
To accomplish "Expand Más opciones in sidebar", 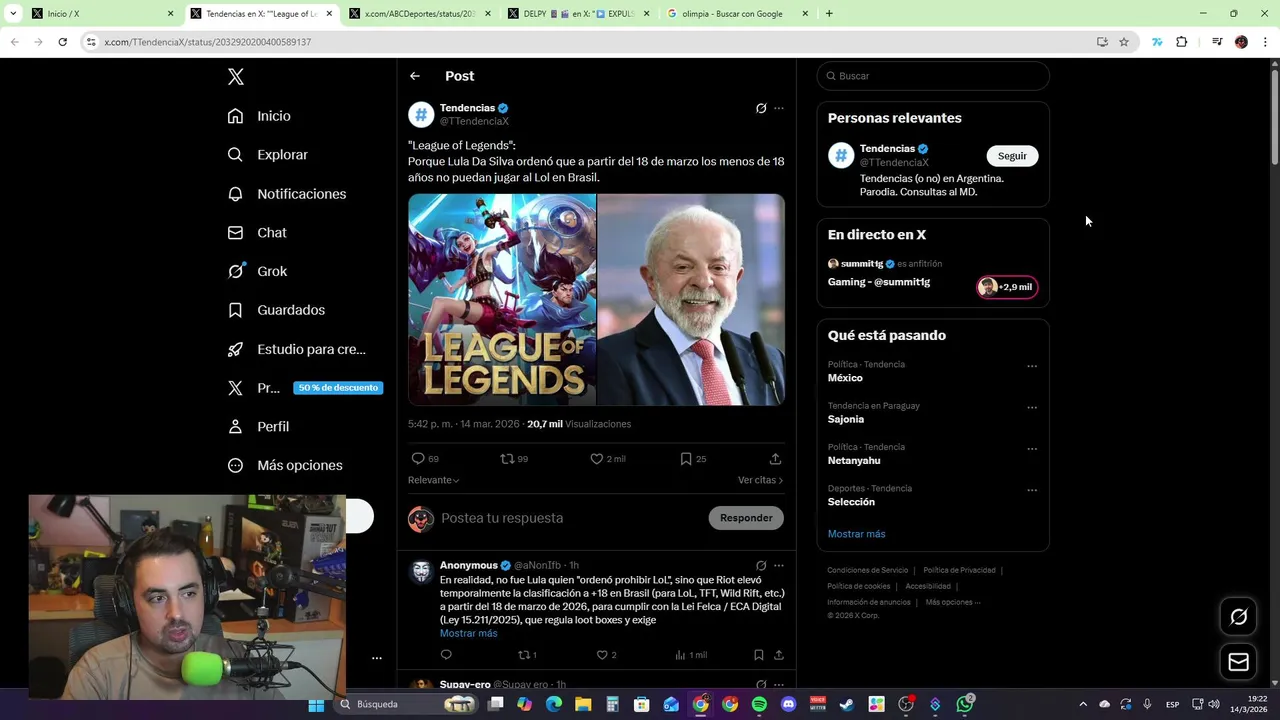I will pyautogui.click(x=285, y=465).
